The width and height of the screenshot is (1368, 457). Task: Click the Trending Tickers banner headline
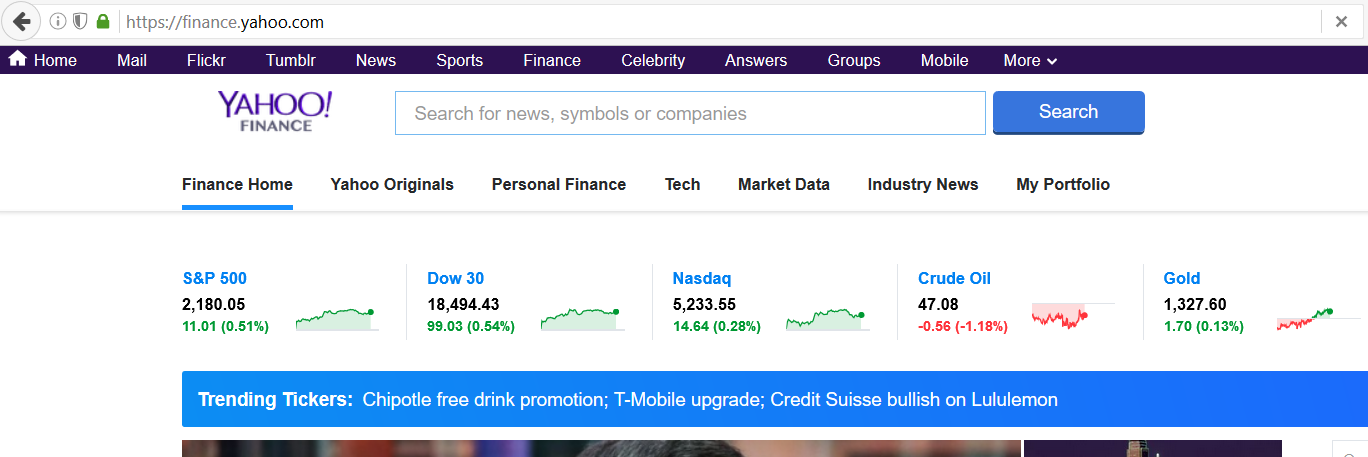(709, 400)
